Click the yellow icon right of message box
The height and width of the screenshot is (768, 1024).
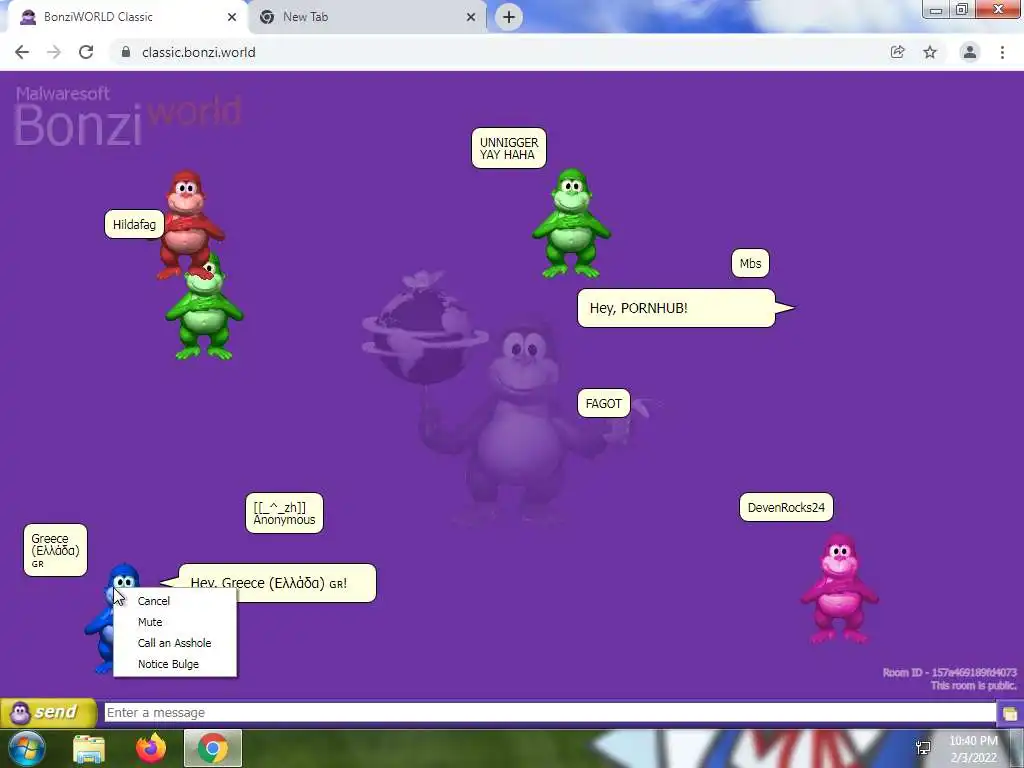coord(1010,712)
